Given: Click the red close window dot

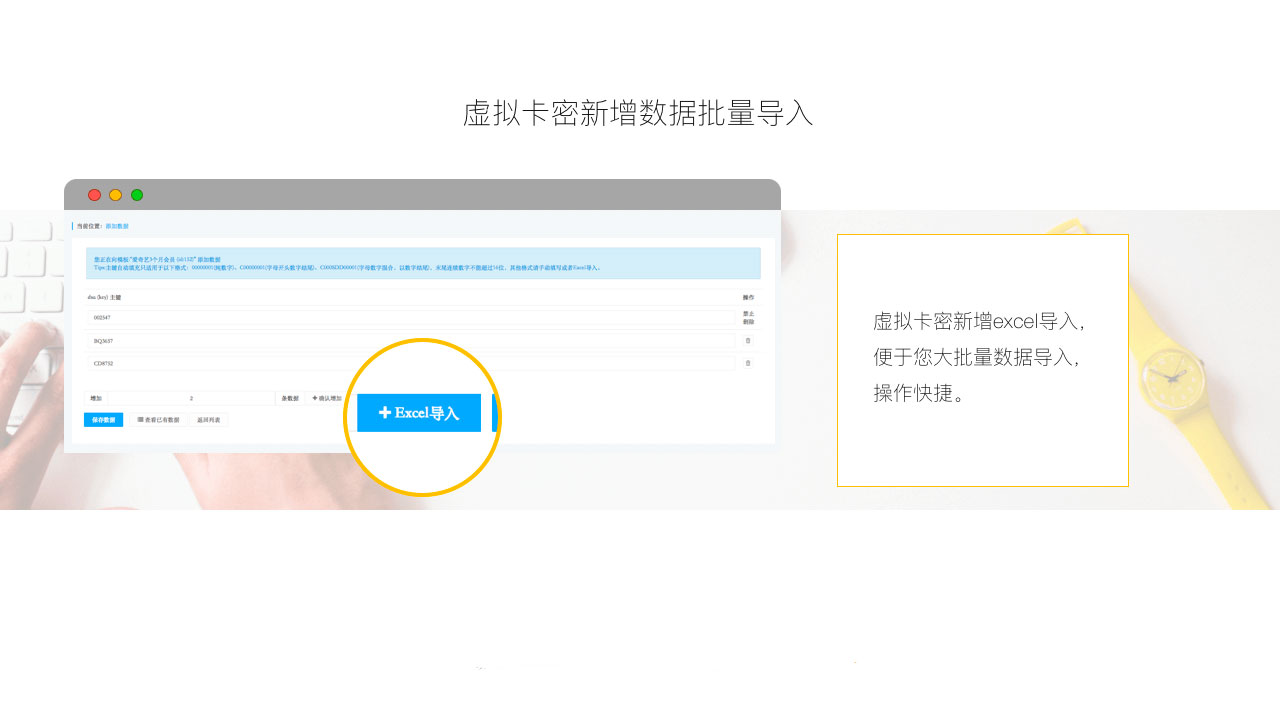Looking at the screenshot, I should tap(94, 195).
